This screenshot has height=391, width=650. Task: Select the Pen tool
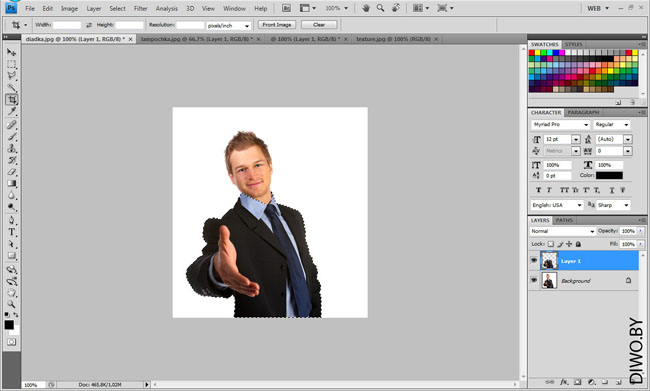(12, 220)
